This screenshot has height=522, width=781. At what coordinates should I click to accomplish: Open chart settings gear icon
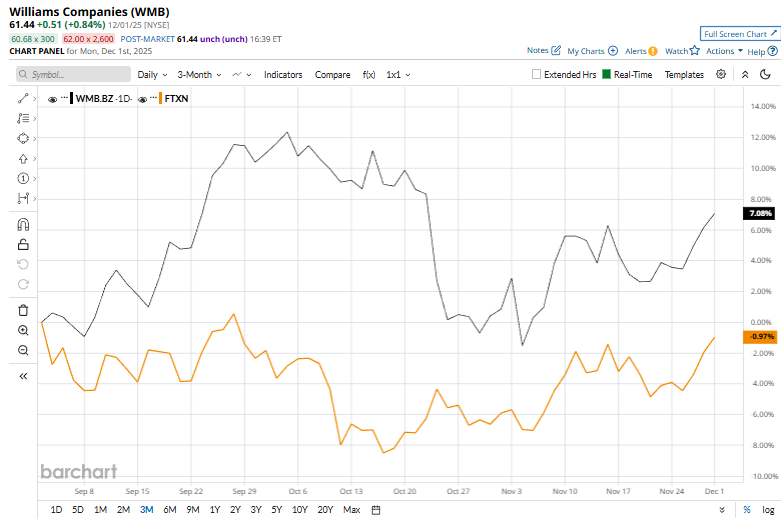point(721,74)
